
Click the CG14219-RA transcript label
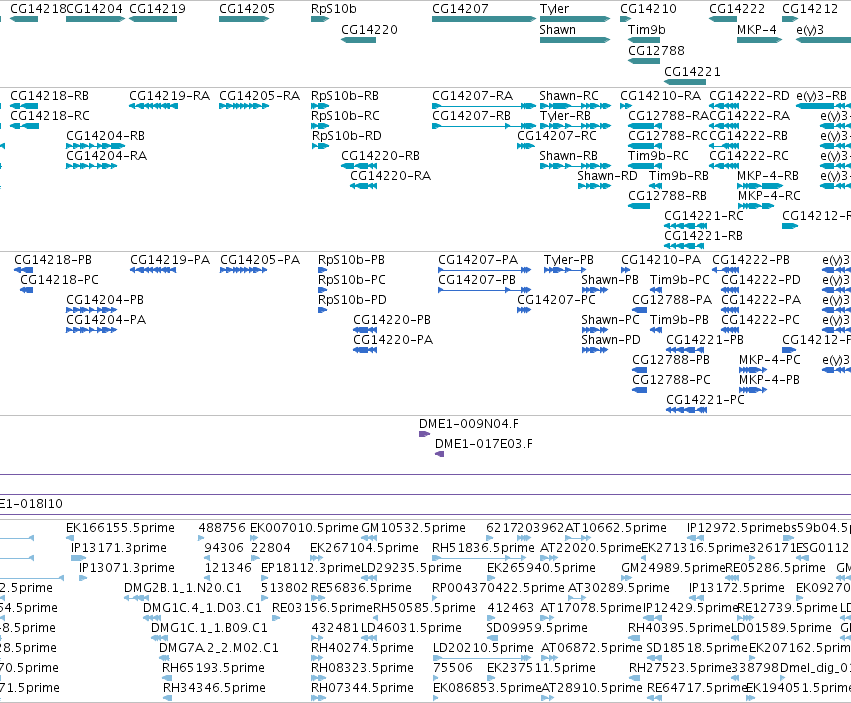tap(169, 96)
